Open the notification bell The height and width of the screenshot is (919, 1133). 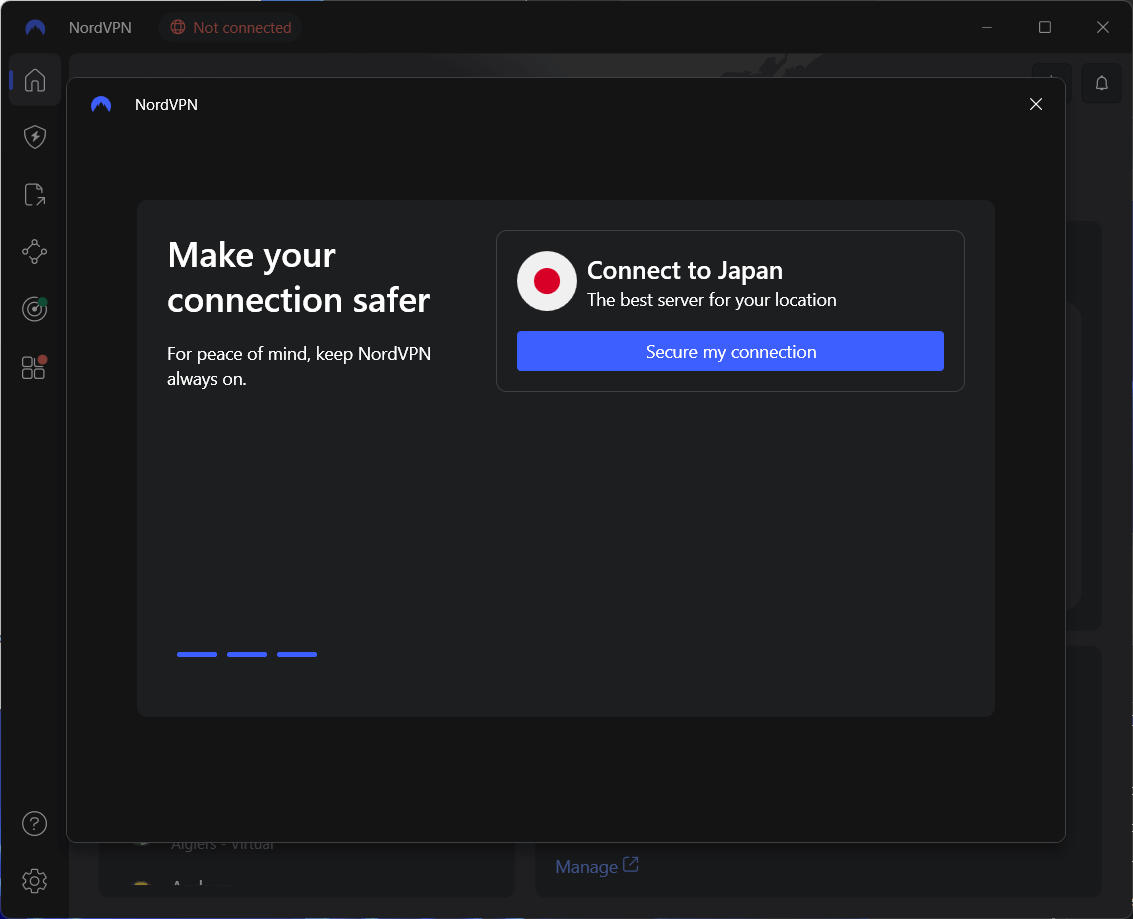coord(1101,83)
